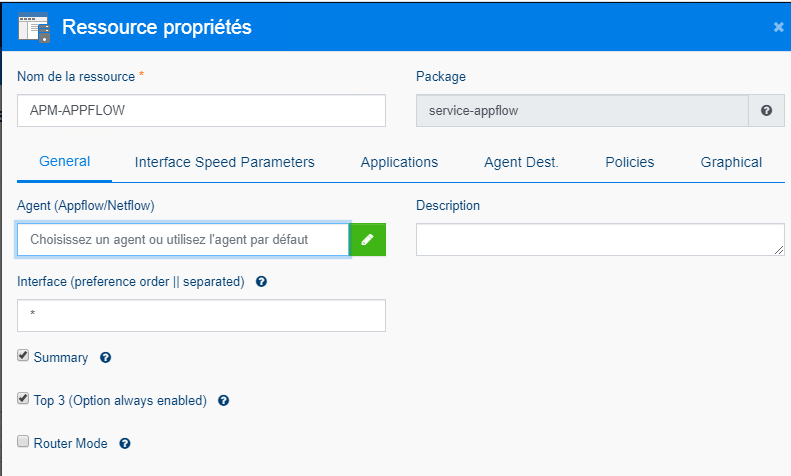
Task: Click the resource properties header icon
Action: click(x=34, y=27)
